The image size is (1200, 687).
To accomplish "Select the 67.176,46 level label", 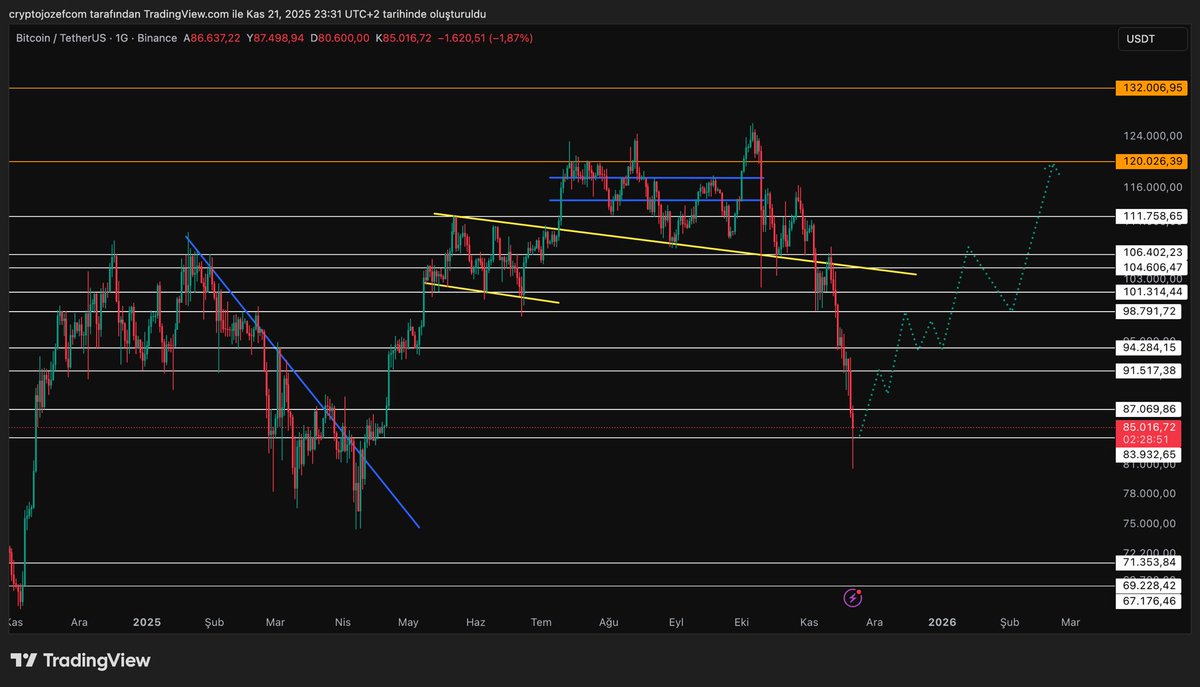I will (1148, 601).
